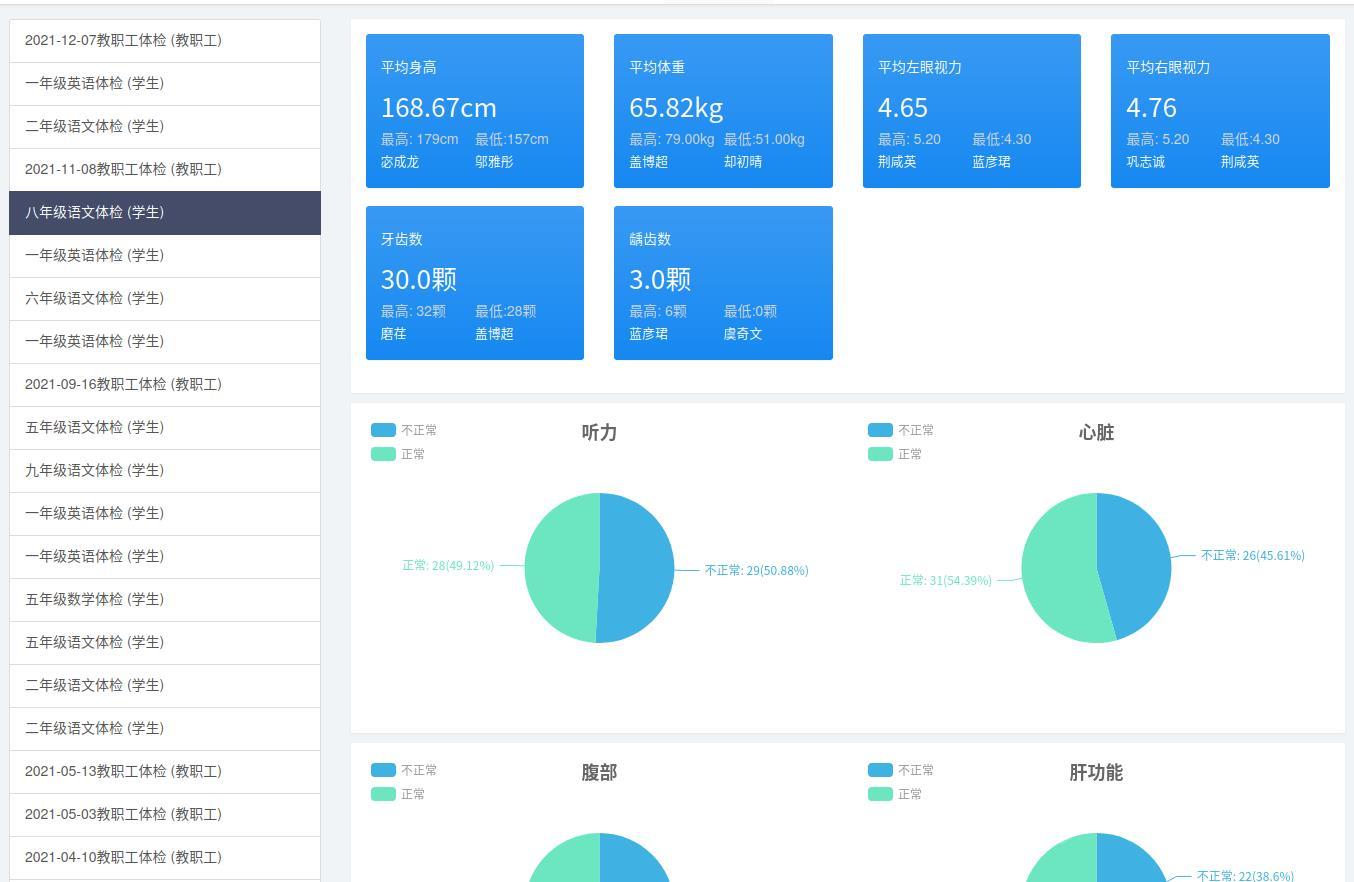Click the 平均左眼视力 card title
The image size is (1354, 882).
click(x=920, y=68)
